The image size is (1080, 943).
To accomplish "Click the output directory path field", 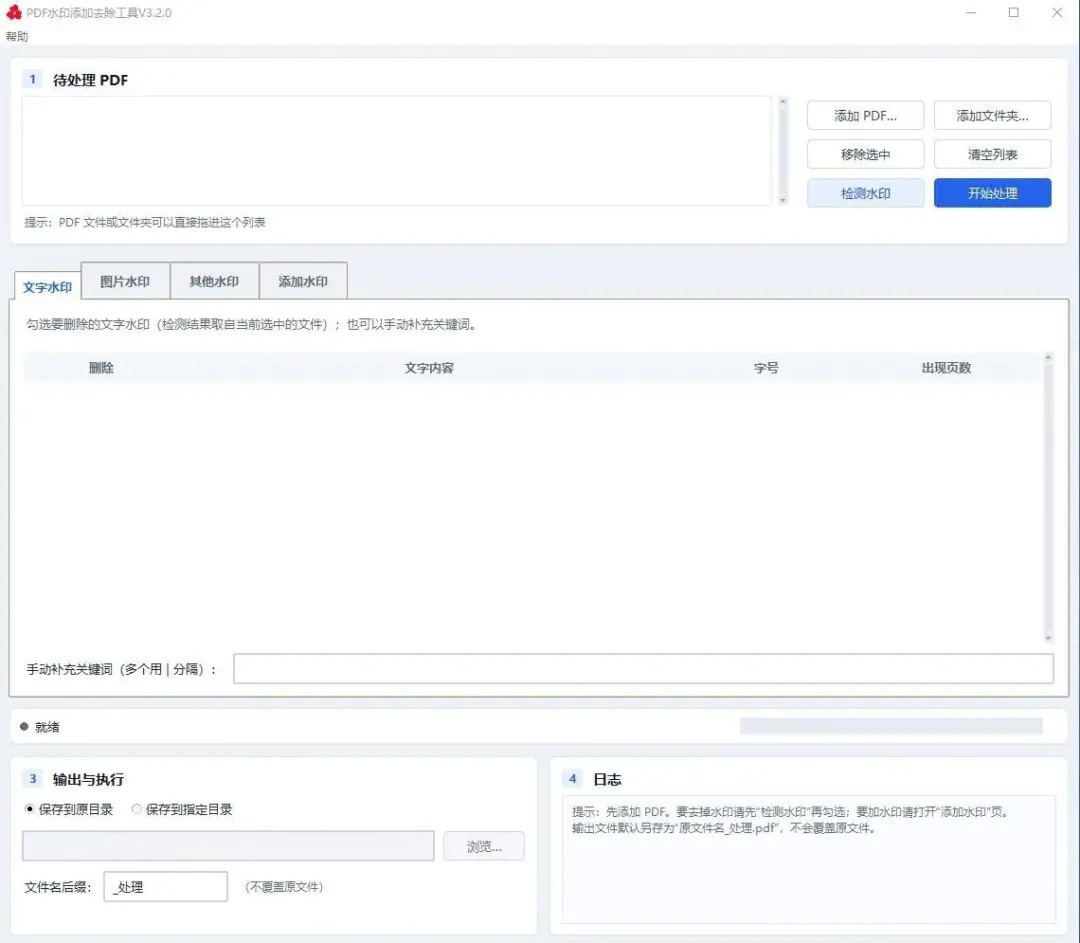I will pos(228,846).
